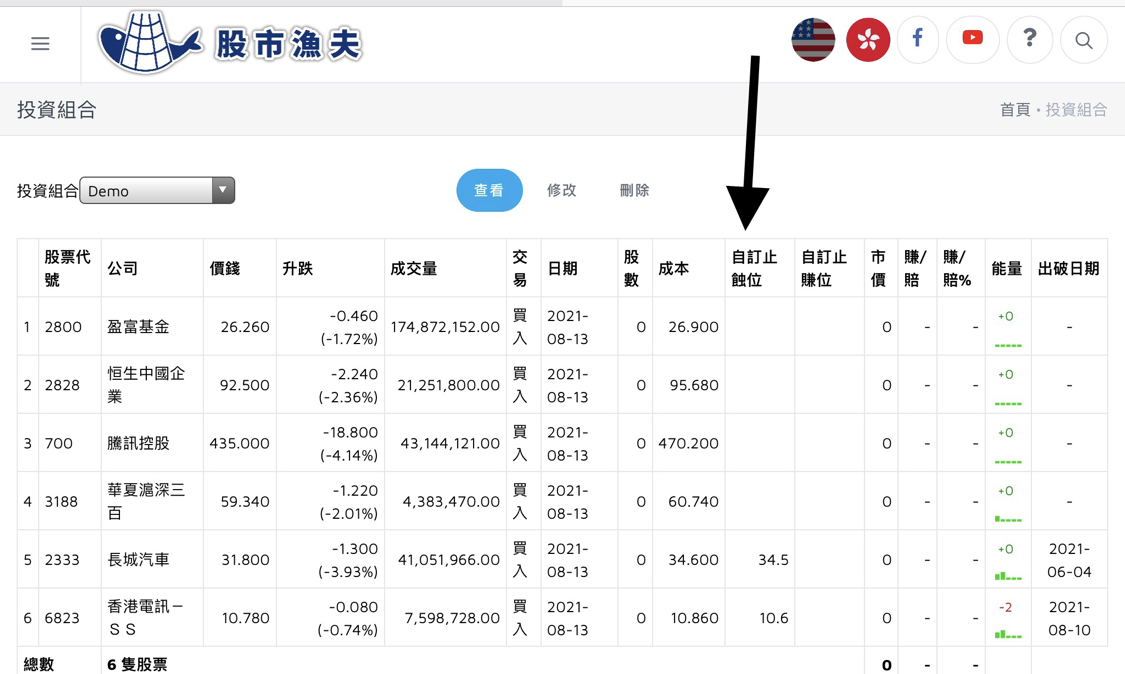This screenshot has height=674, width=1125.
Task: Click volume 174,872,152.00
Action: 445,327
